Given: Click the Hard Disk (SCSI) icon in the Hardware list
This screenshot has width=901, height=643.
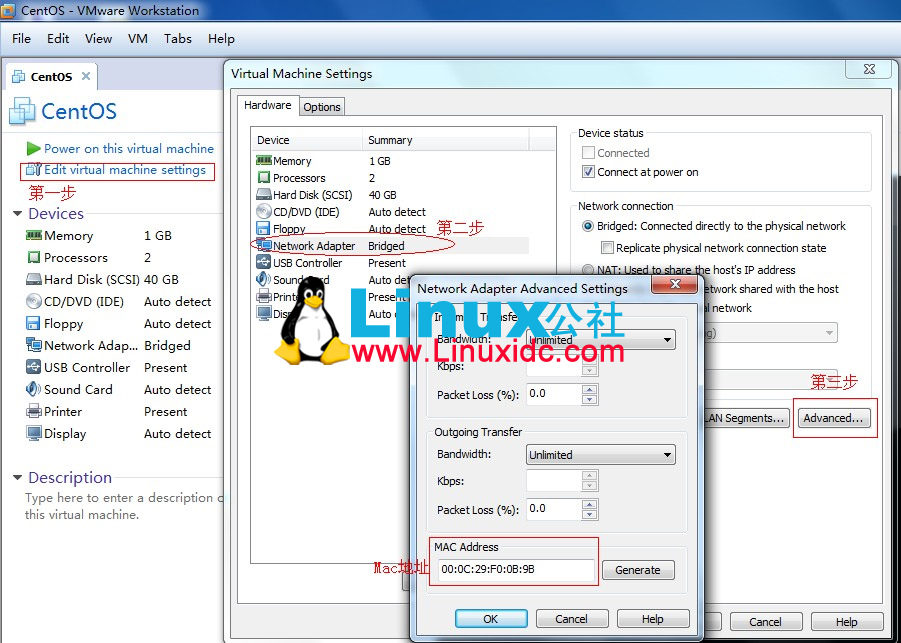Looking at the screenshot, I should (x=264, y=194).
